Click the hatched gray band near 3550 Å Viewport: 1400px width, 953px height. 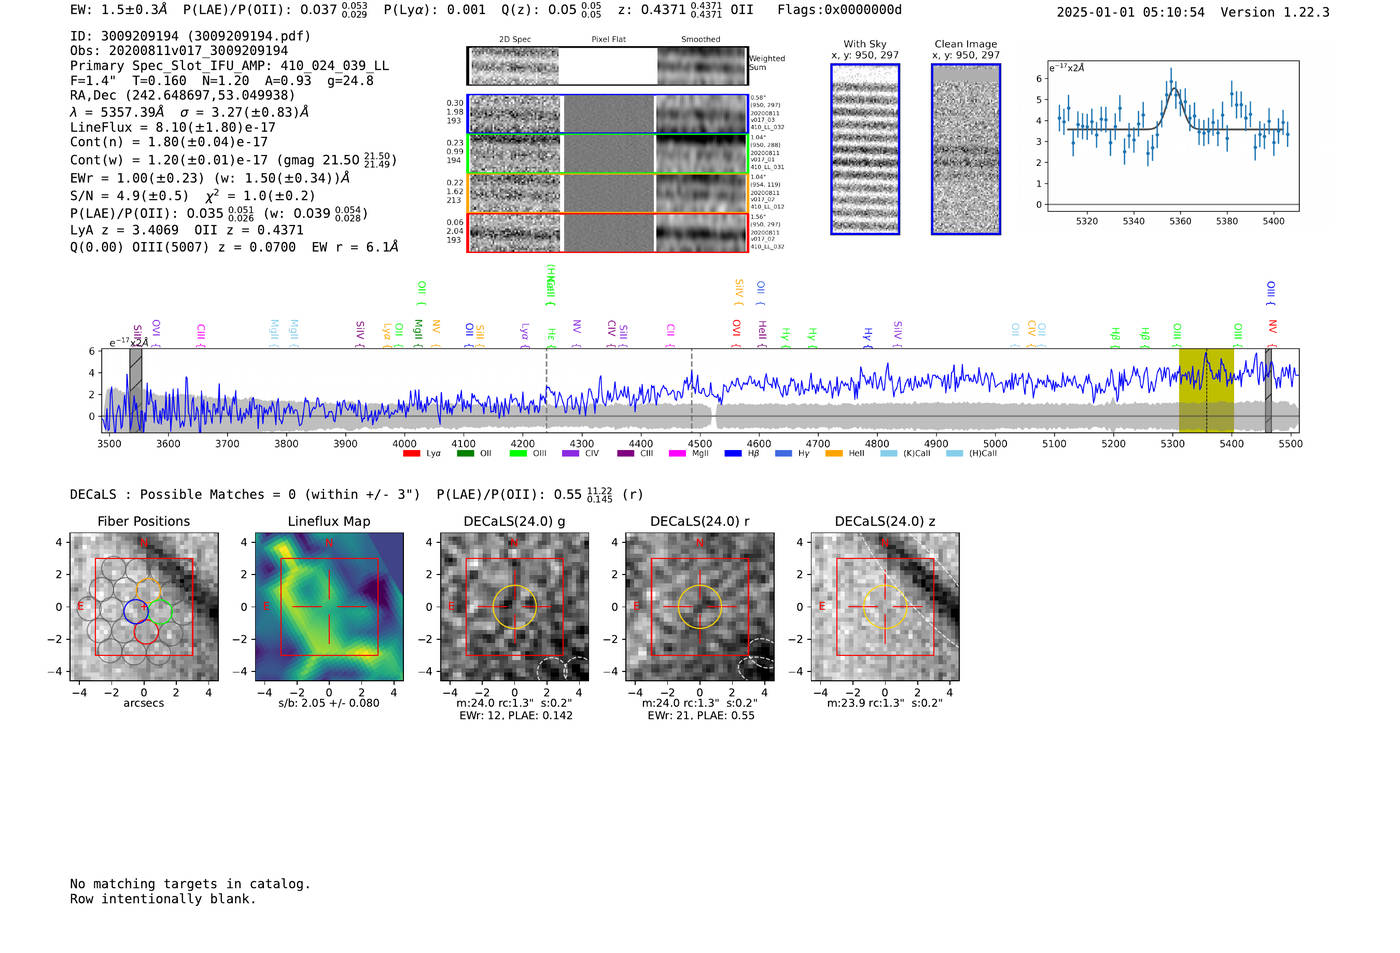[x=135, y=390]
